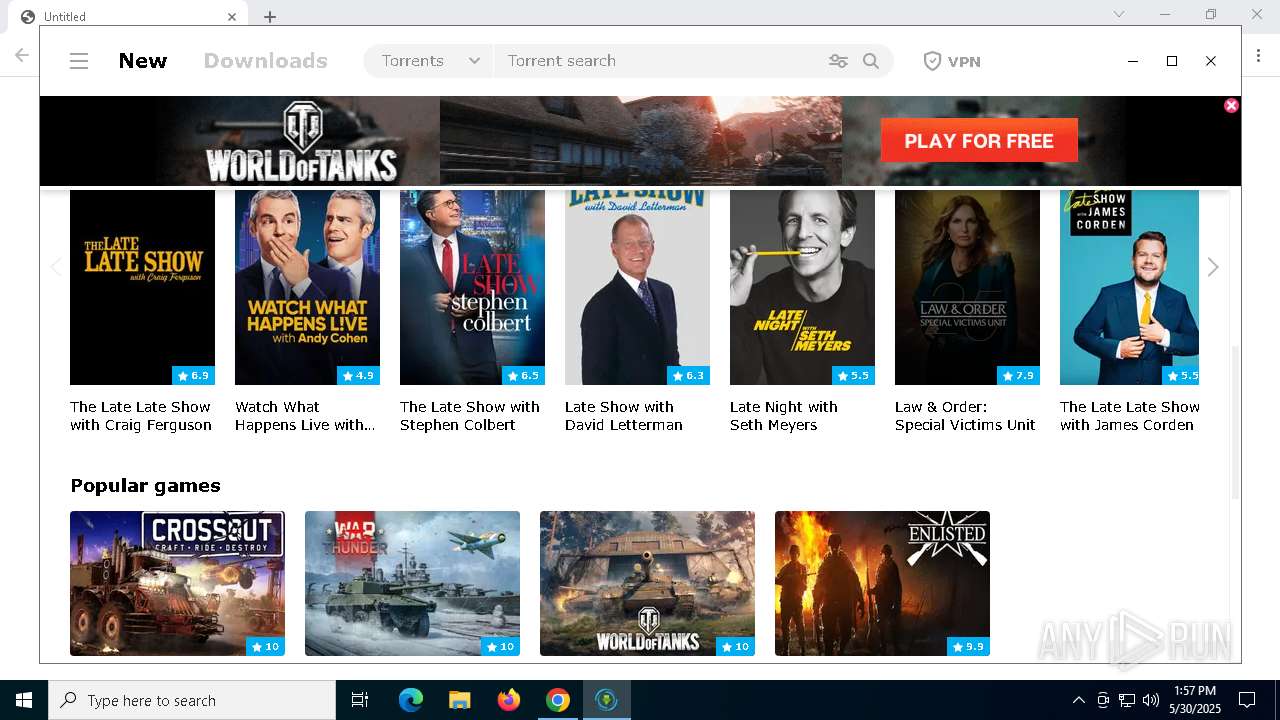The width and height of the screenshot is (1280, 720).
Task: Open The Late Late Show Craig Ferguson poster
Action: [x=142, y=288]
